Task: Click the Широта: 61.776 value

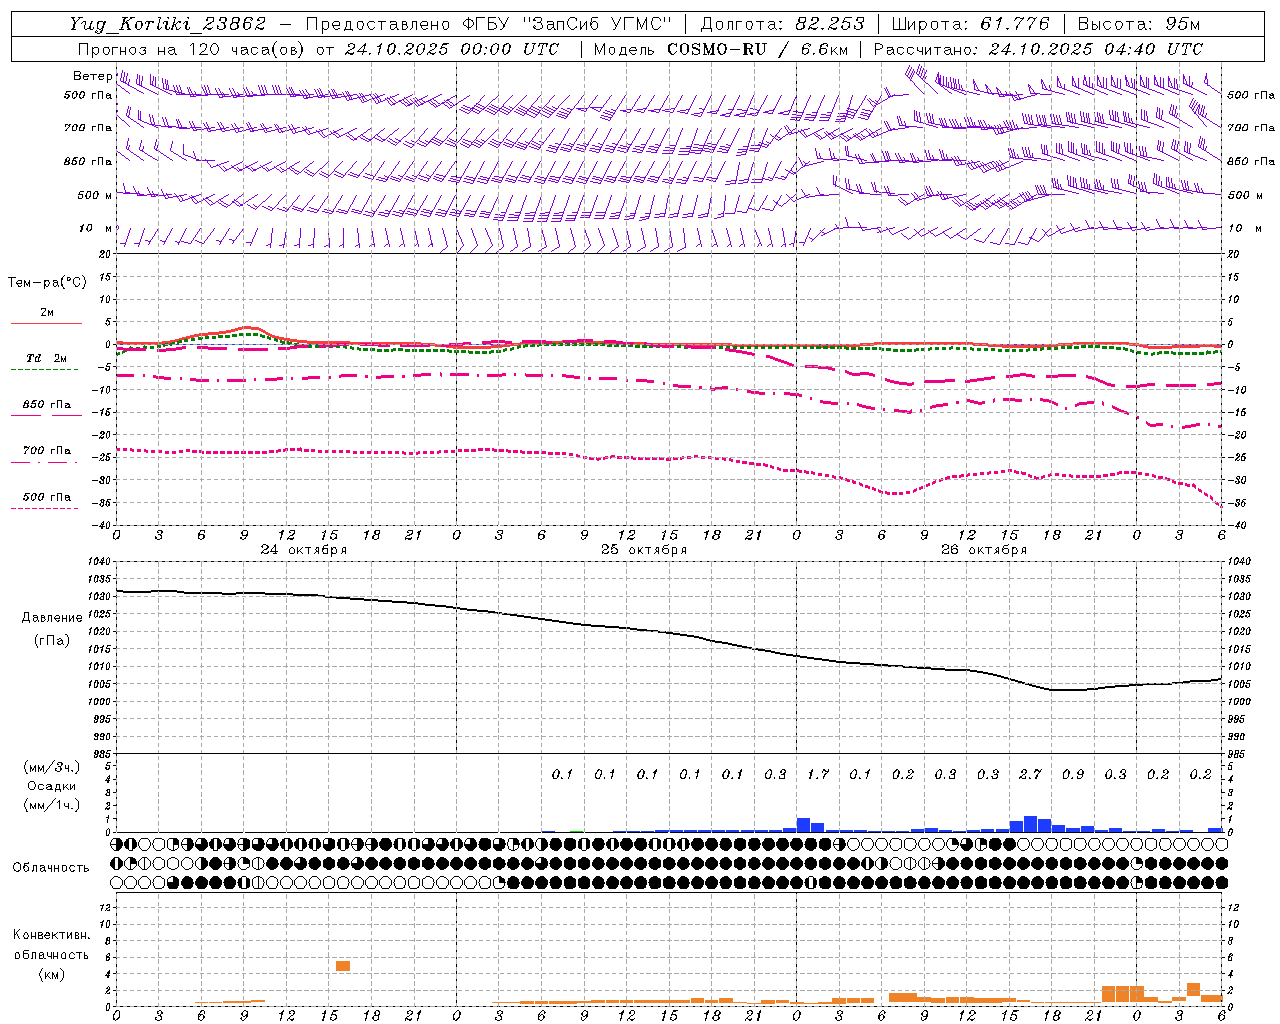Action: pyautogui.click(x=970, y=24)
